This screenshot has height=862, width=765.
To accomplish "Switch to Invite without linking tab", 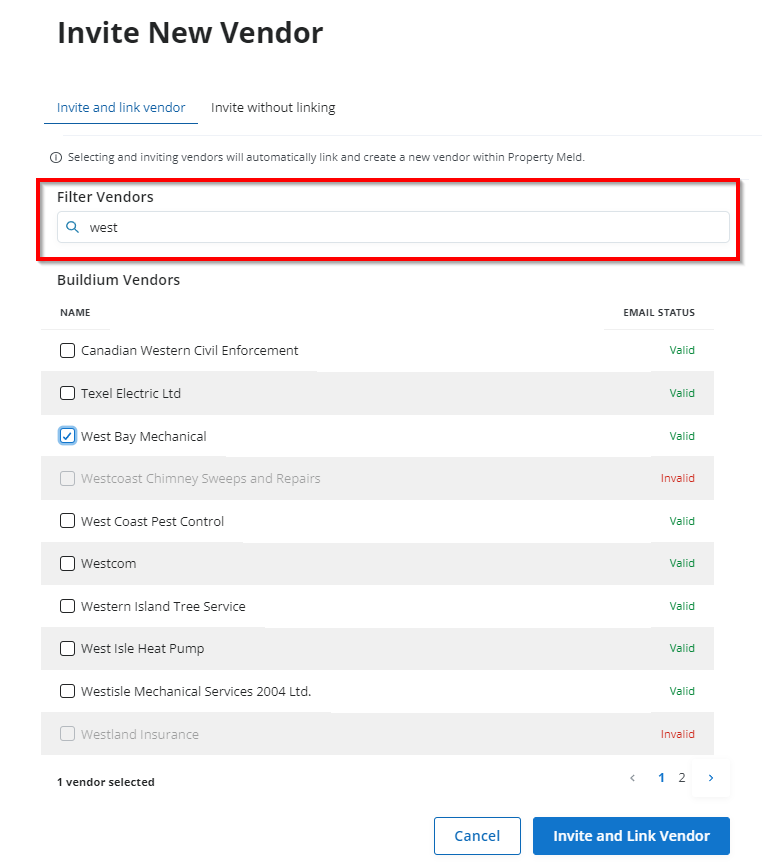I will 273,108.
